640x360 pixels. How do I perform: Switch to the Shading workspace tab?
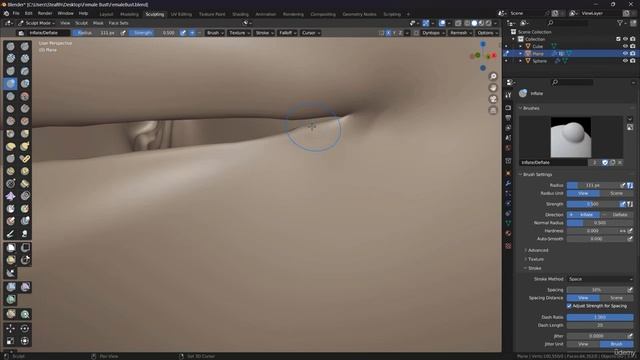click(240, 14)
